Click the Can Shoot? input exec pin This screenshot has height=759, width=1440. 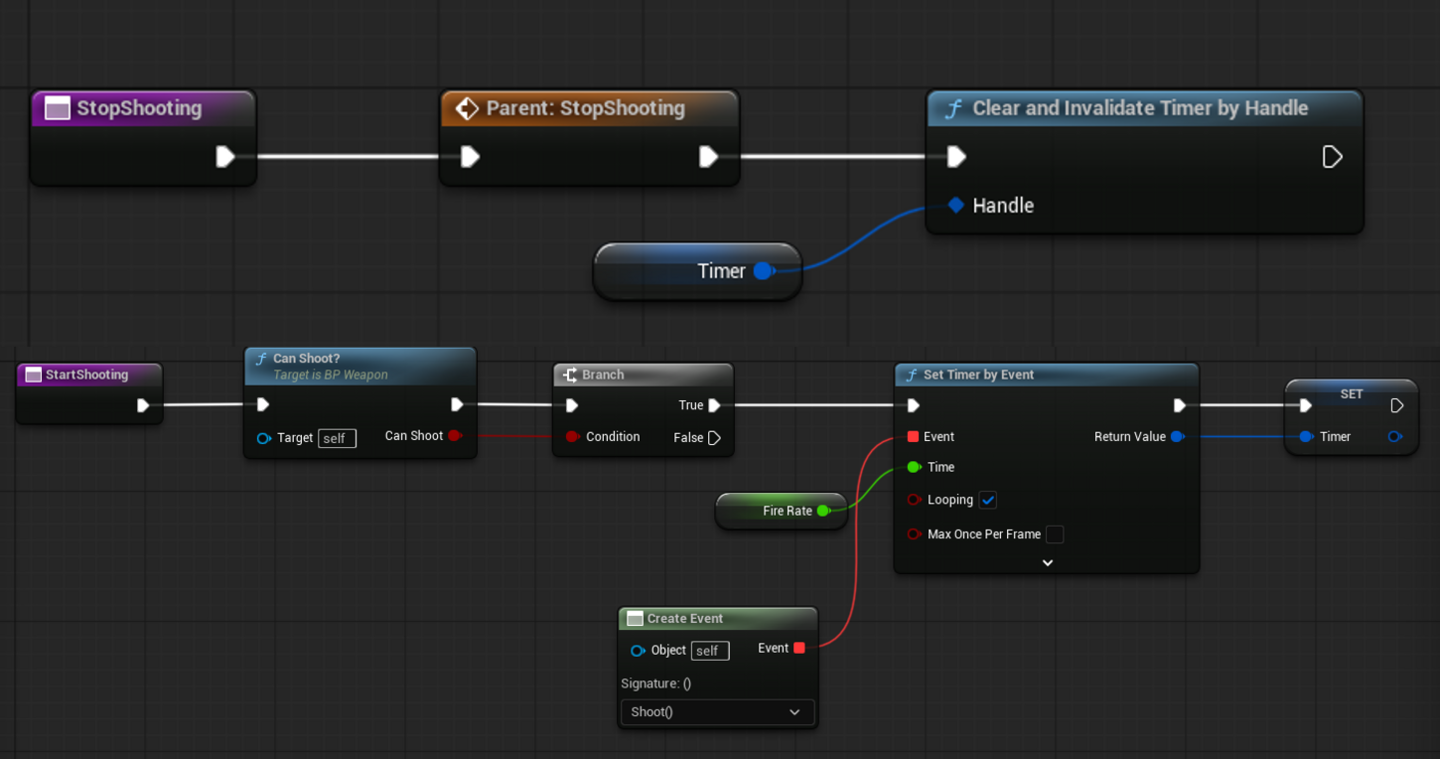[262, 405]
